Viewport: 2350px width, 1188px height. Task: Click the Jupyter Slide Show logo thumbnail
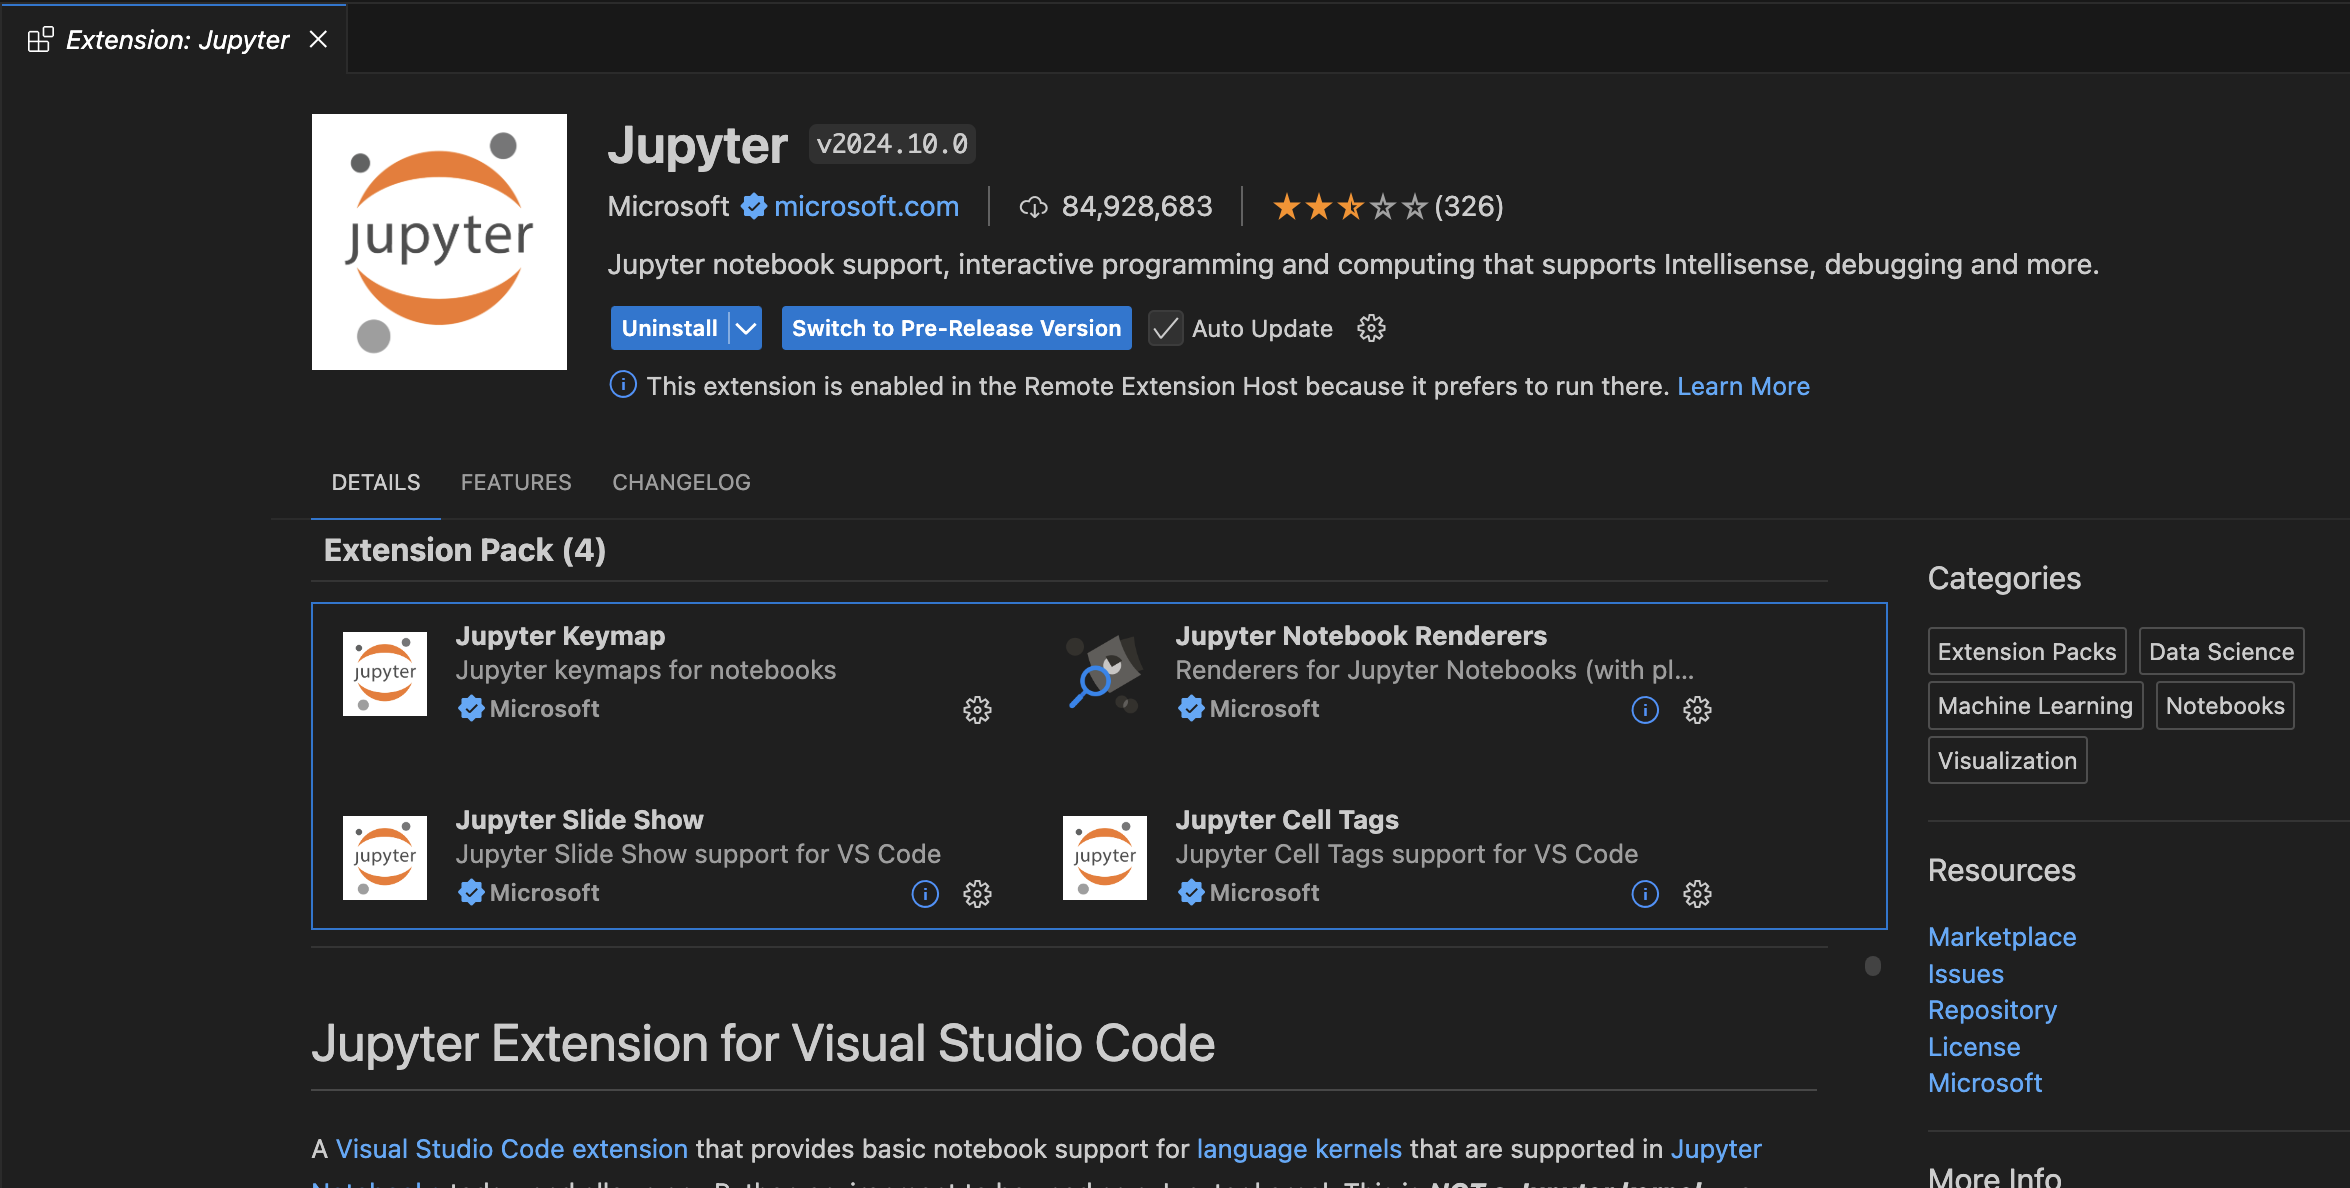click(385, 858)
